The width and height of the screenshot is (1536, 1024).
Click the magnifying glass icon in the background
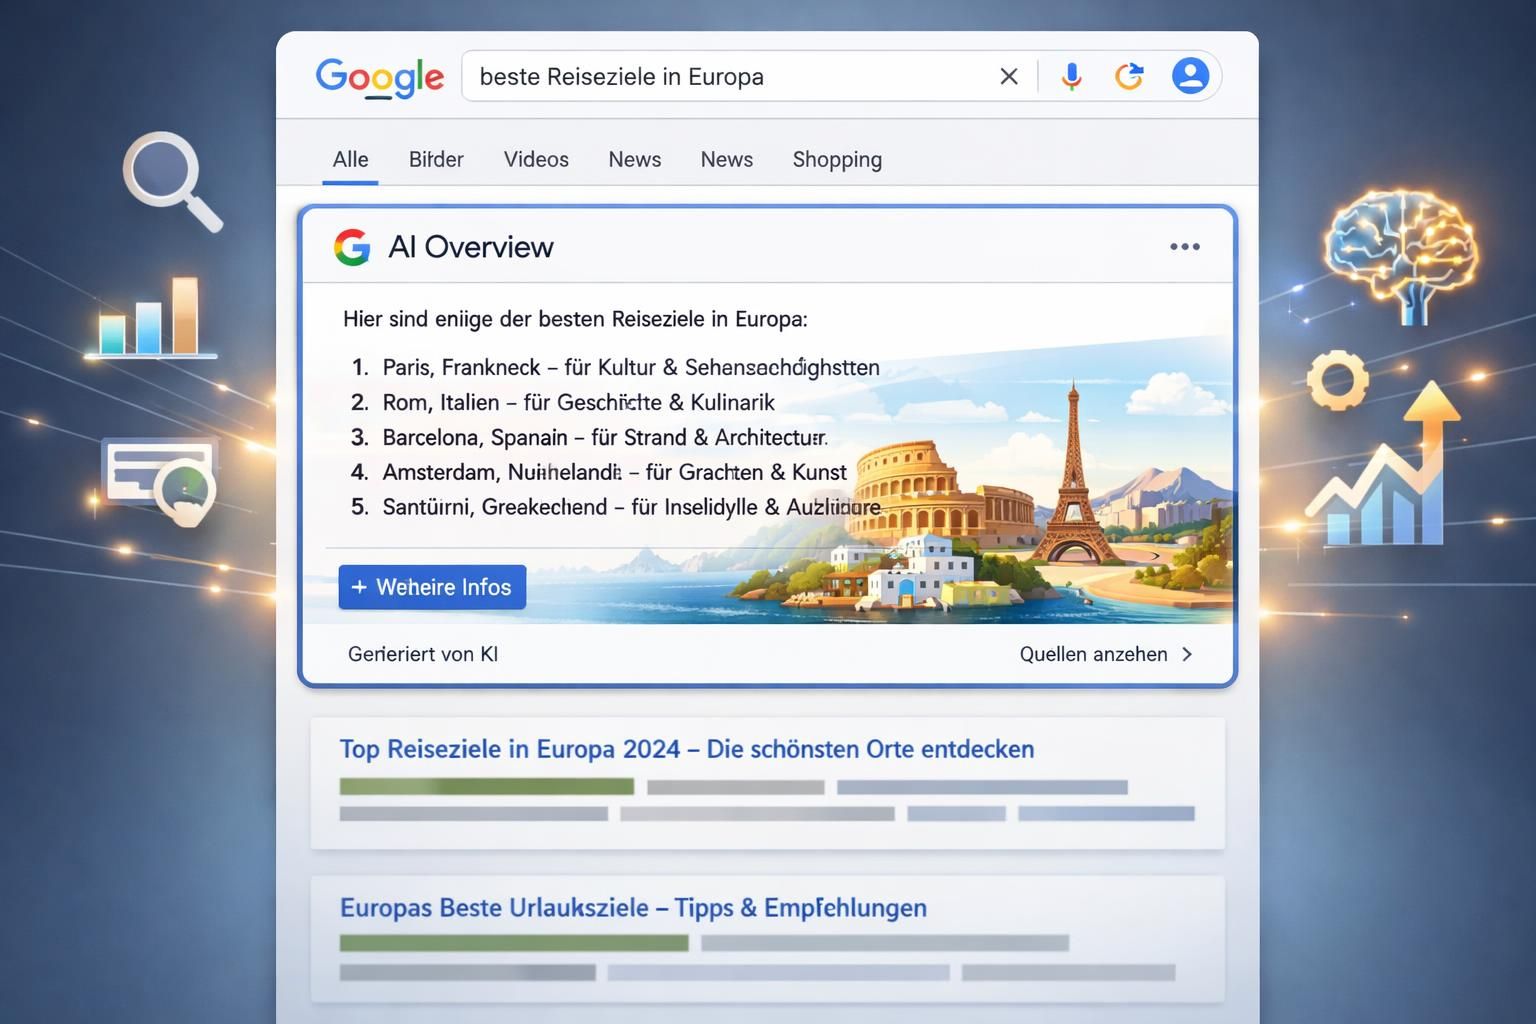click(x=172, y=182)
